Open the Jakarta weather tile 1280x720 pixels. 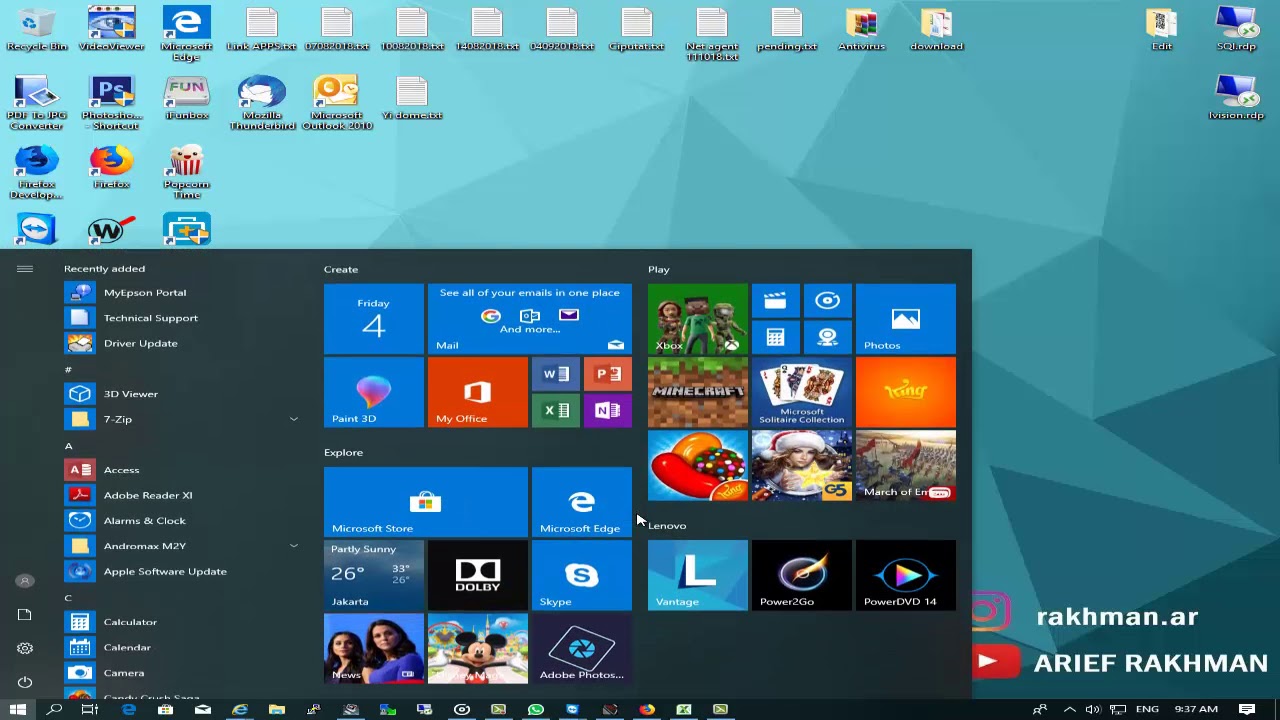(x=373, y=575)
